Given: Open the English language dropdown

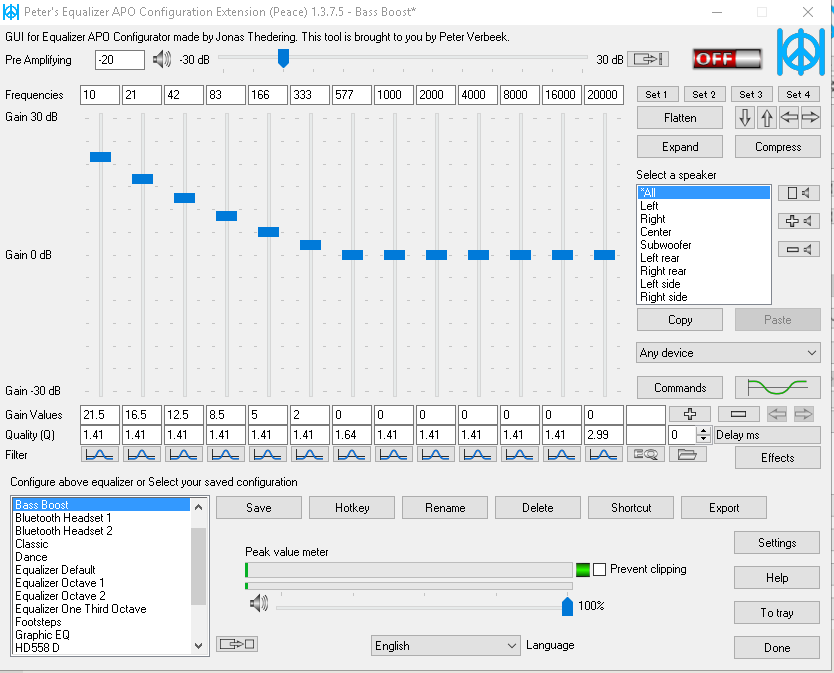Looking at the screenshot, I should coord(445,646).
